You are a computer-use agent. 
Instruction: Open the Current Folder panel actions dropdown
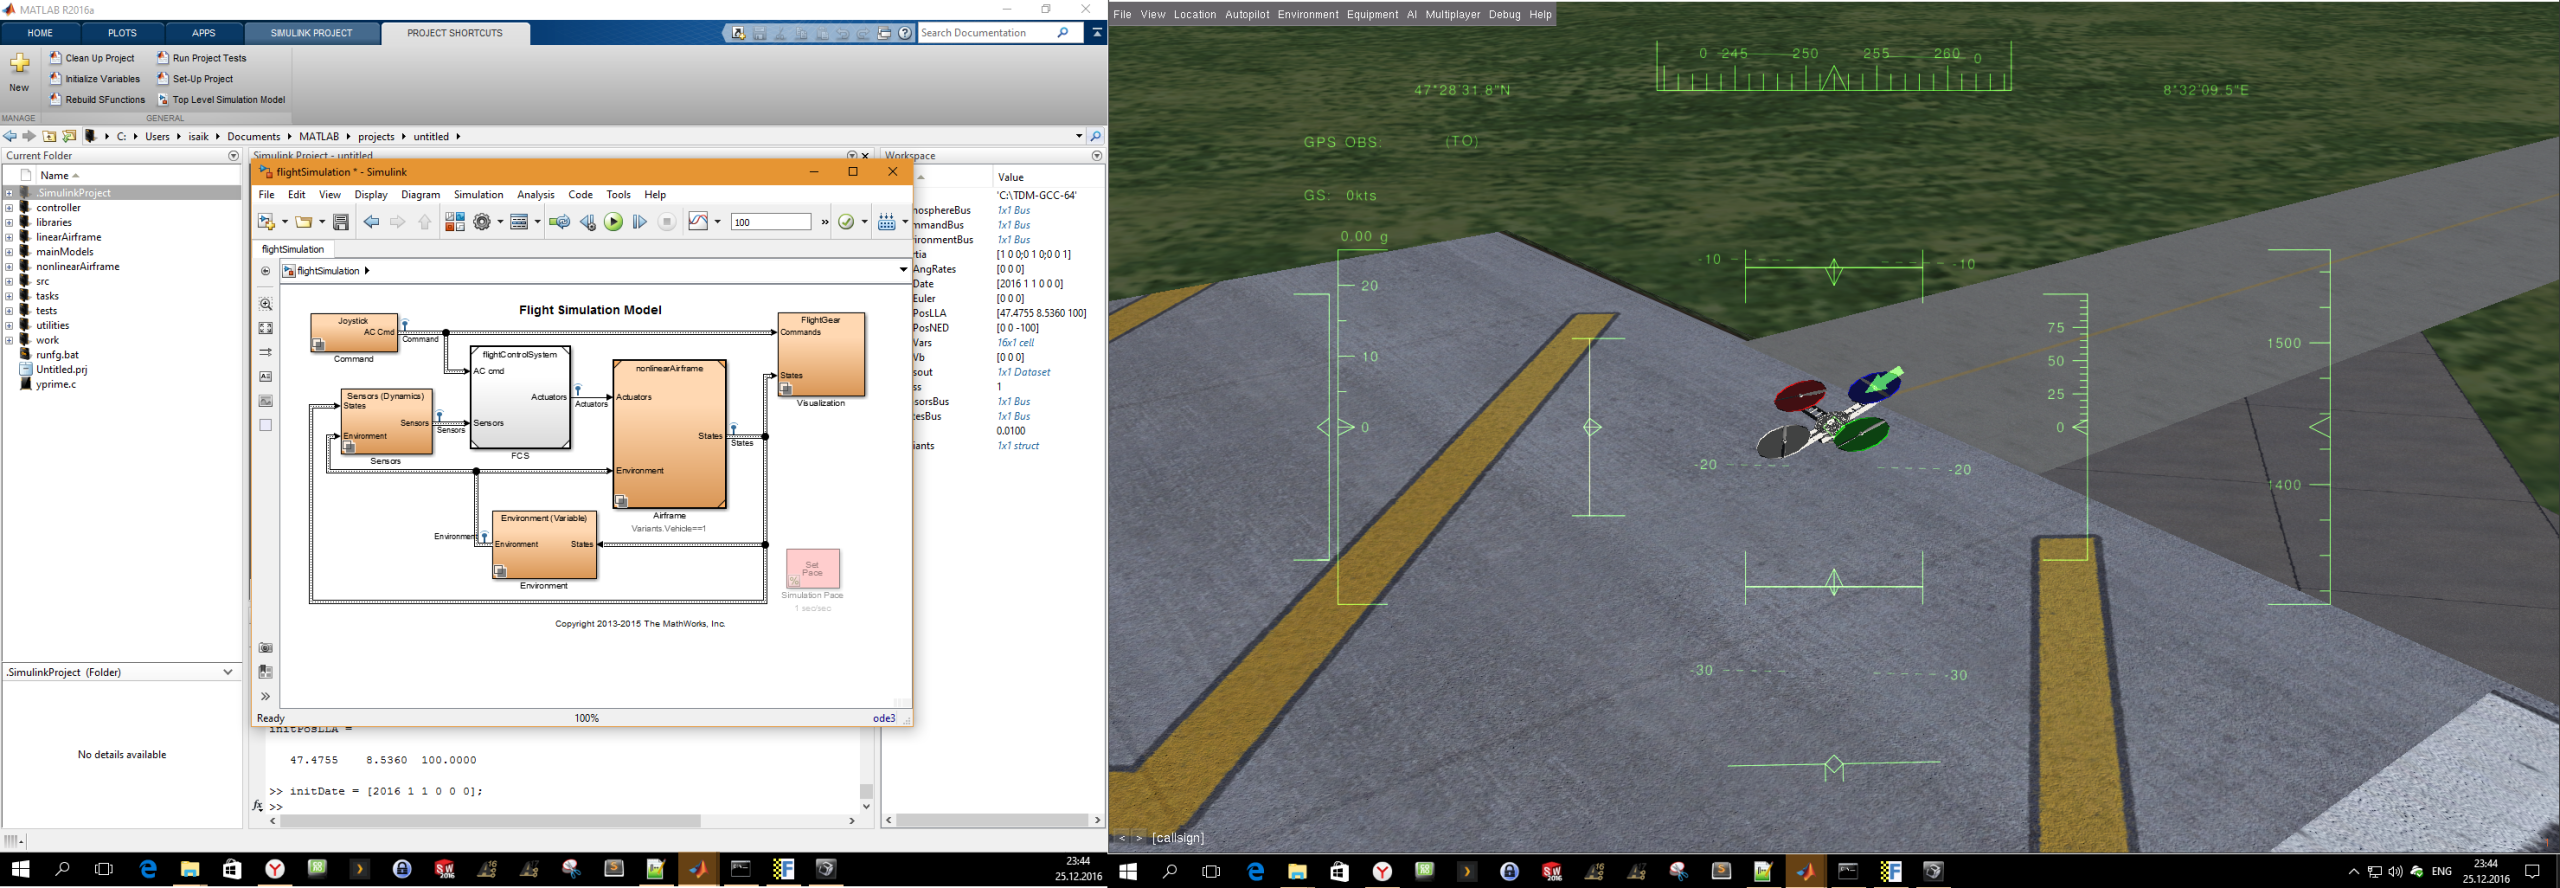click(234, 156)
